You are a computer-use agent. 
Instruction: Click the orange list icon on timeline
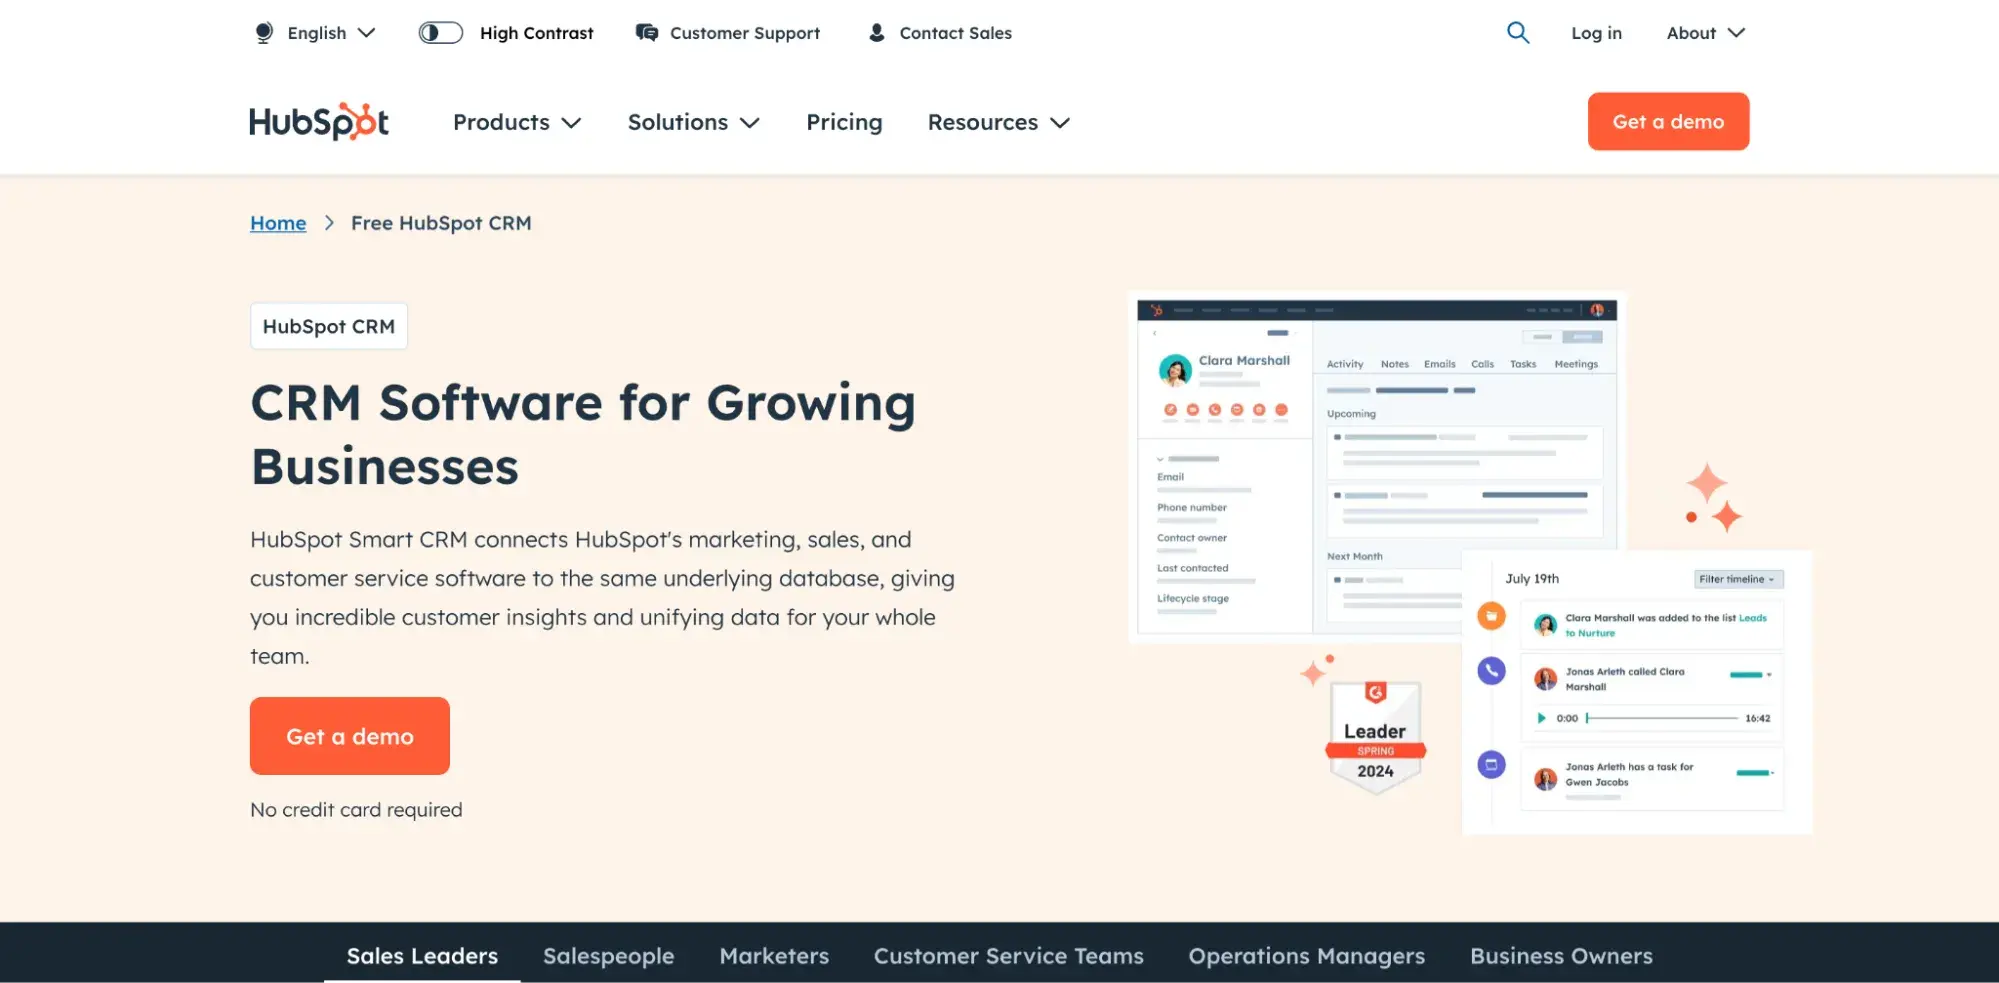(x=1491, y=616)
